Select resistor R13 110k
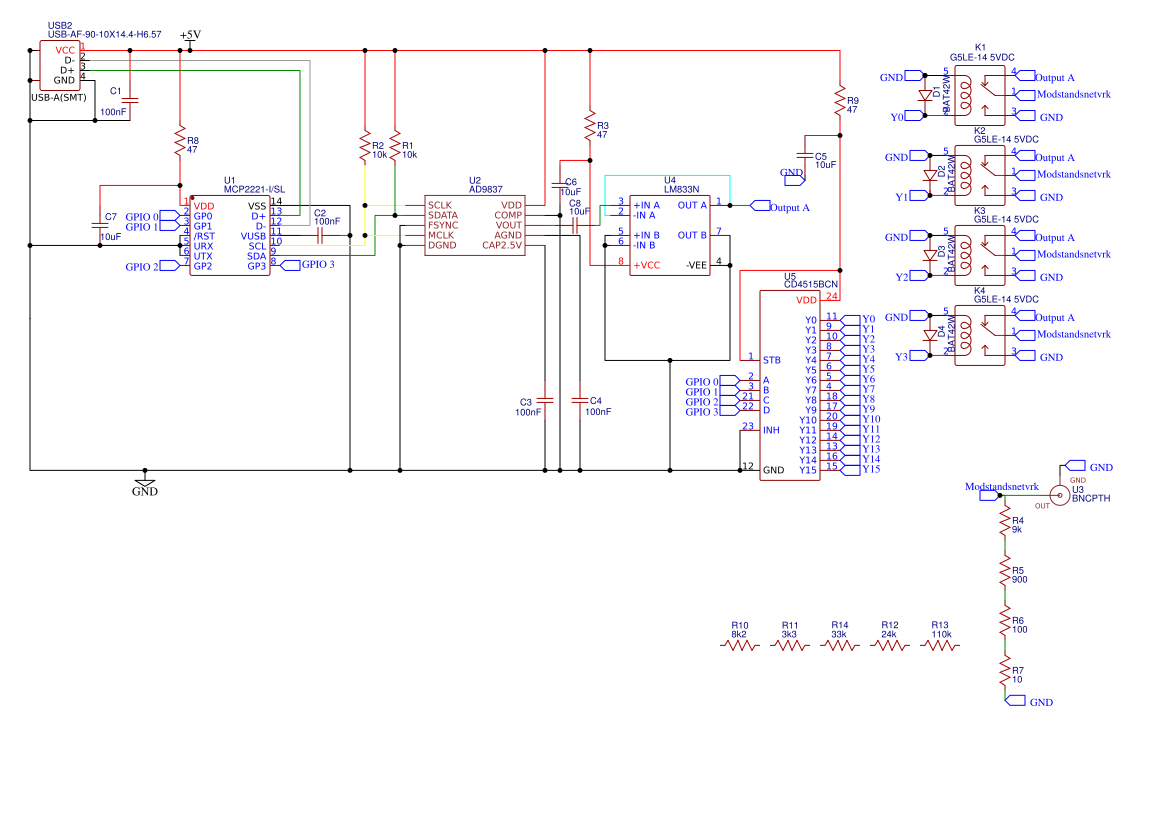Image resolution: width=1169 pixels, height=827 pixels. pyautogui.click(x=938, y=645)
